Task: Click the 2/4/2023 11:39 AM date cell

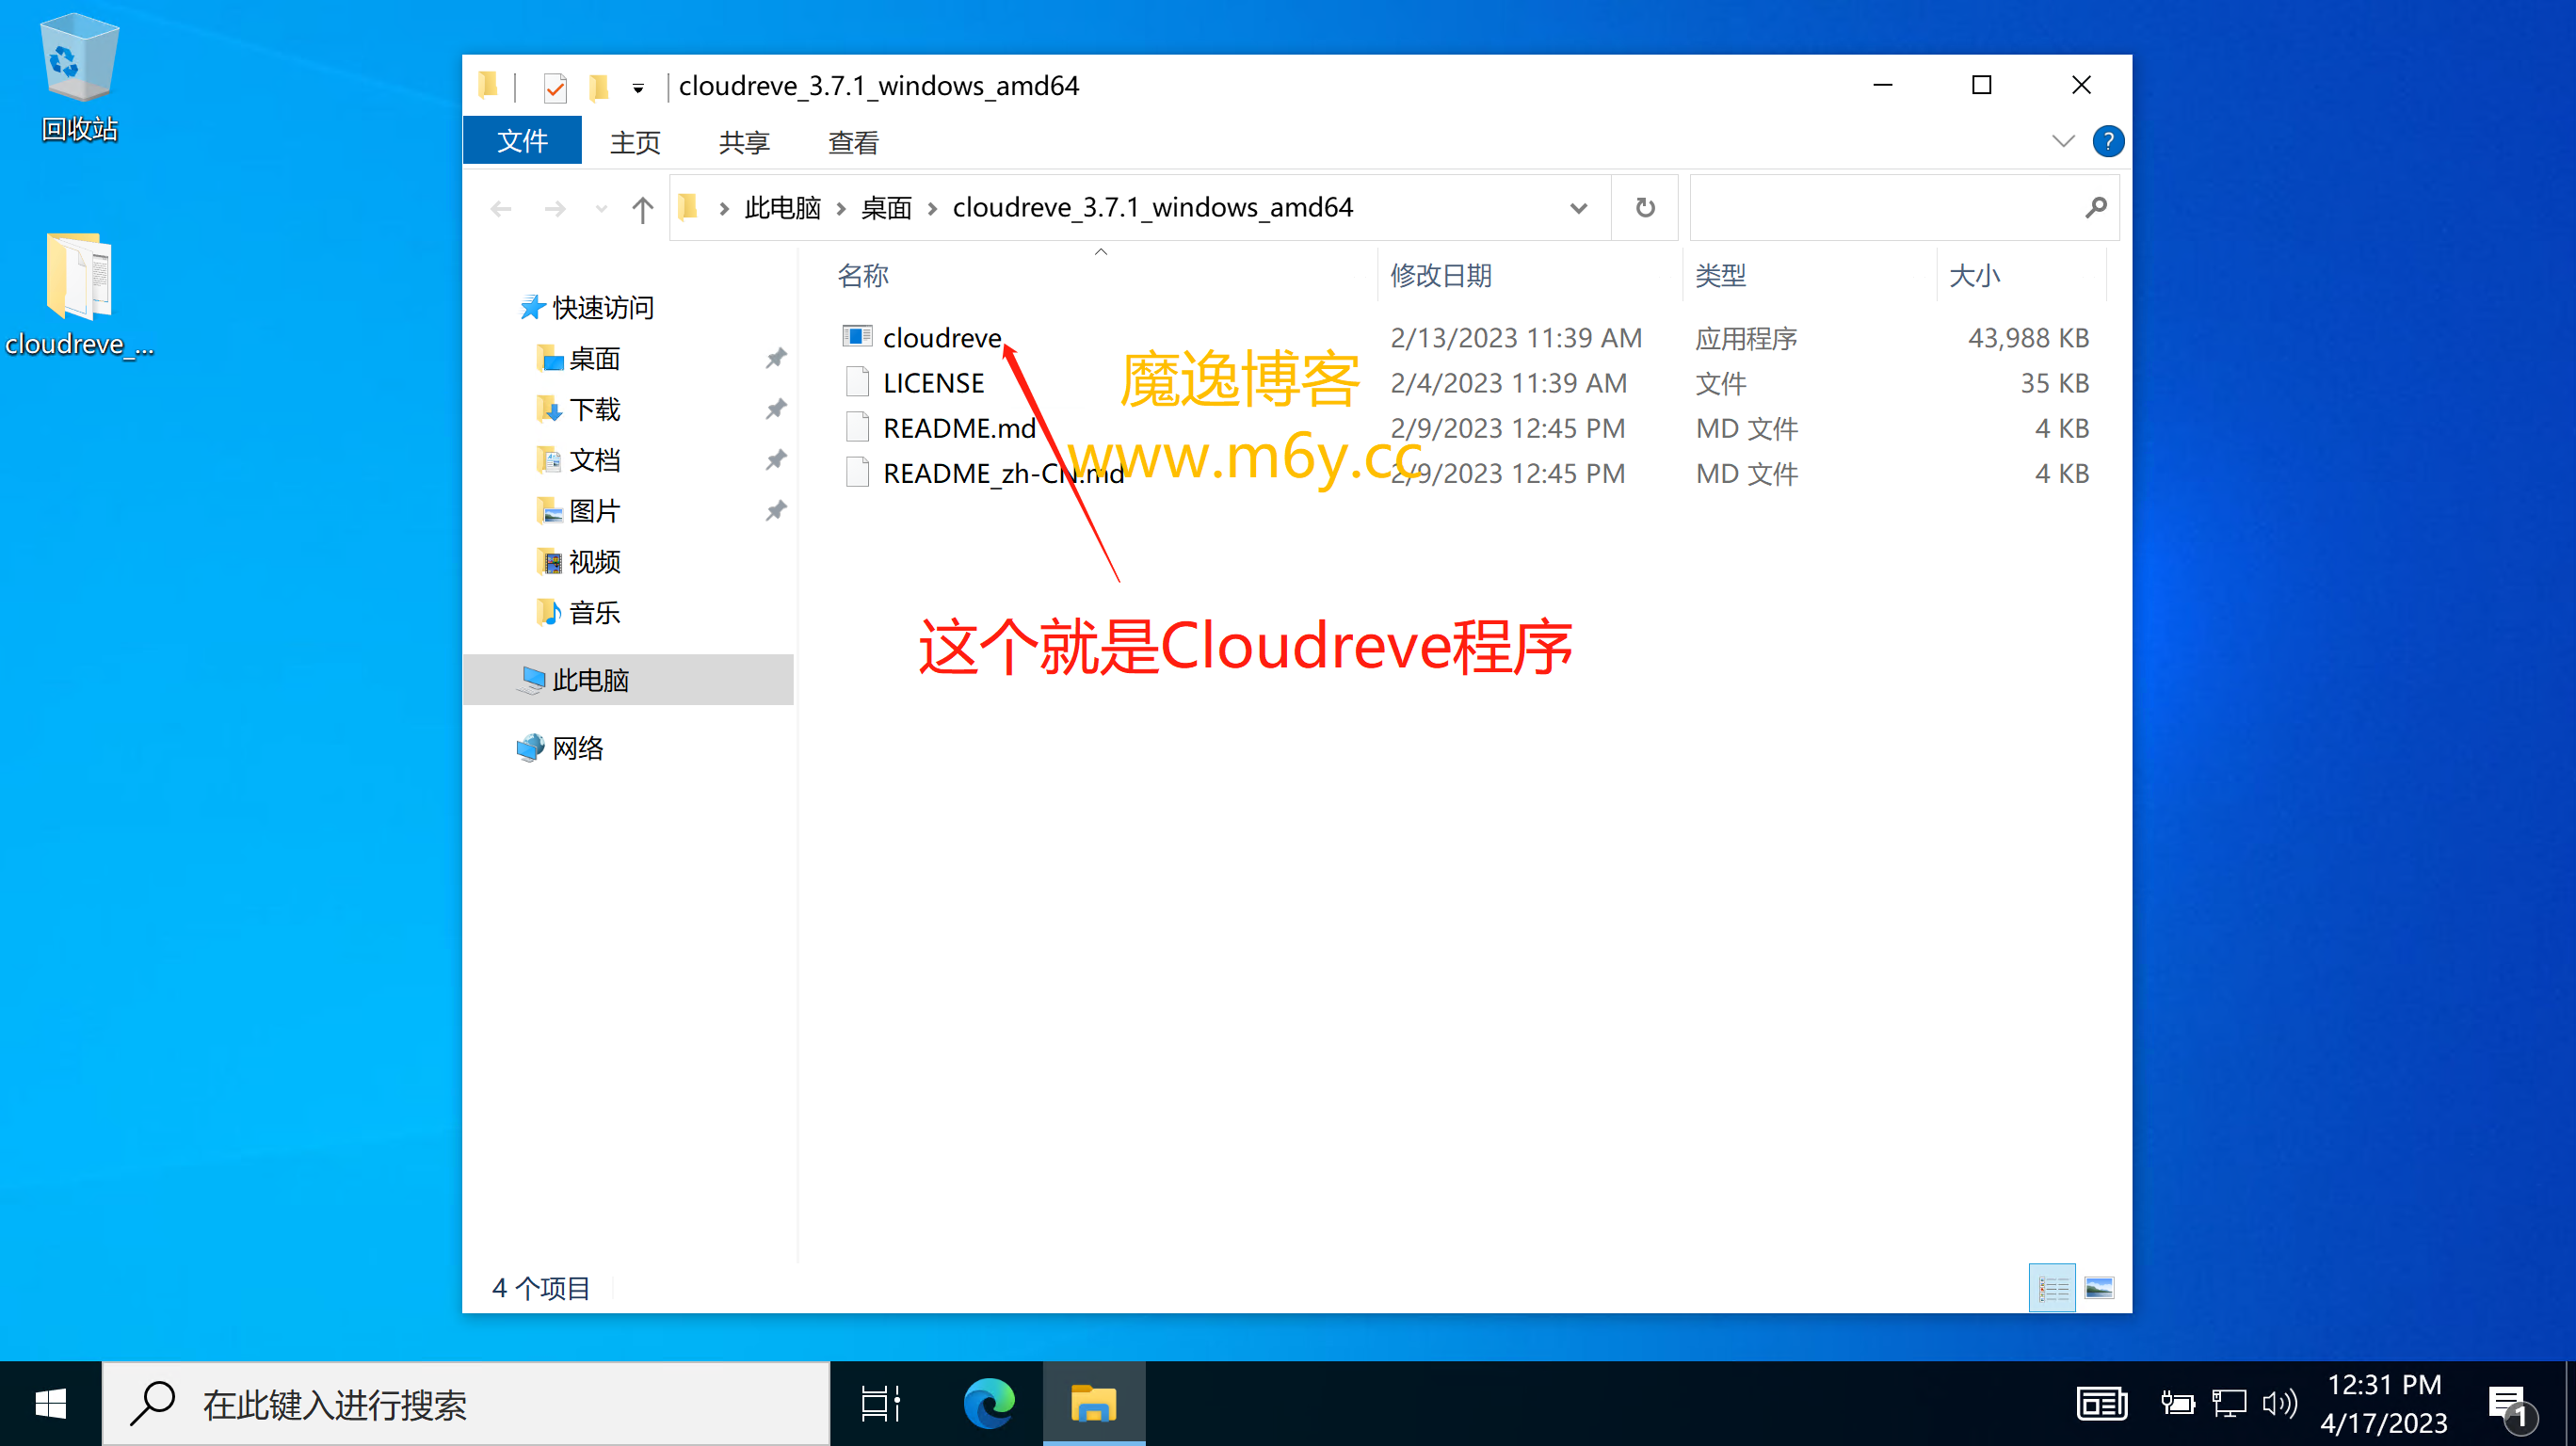Action: [1508, 383]
